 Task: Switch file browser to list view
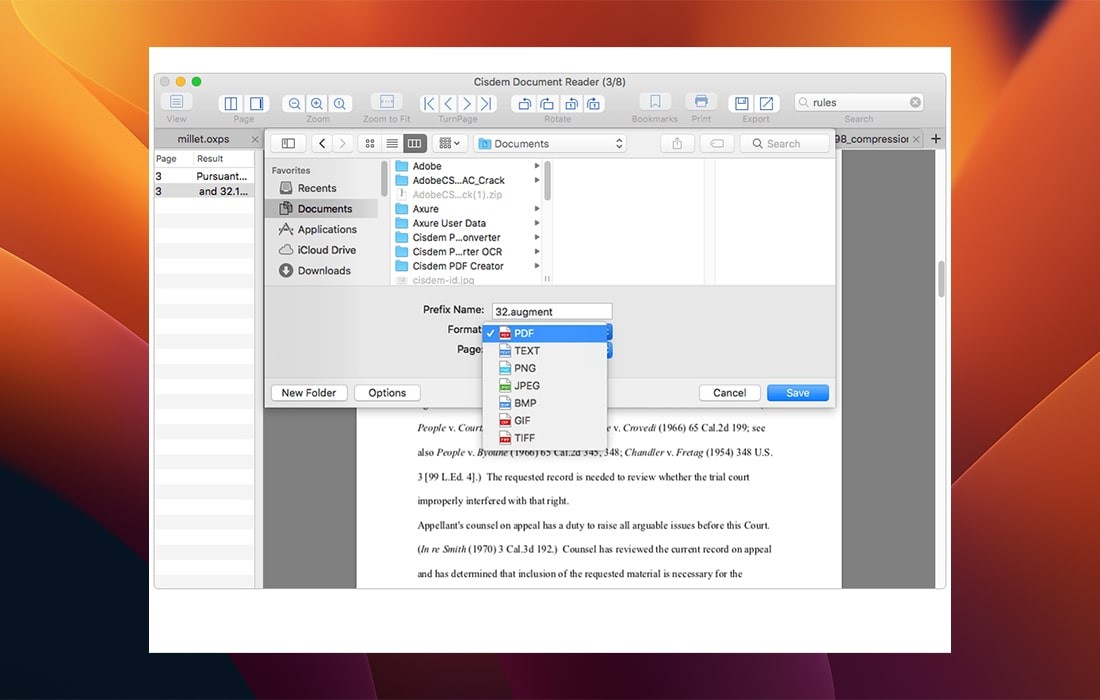click(x=392, y=144)
